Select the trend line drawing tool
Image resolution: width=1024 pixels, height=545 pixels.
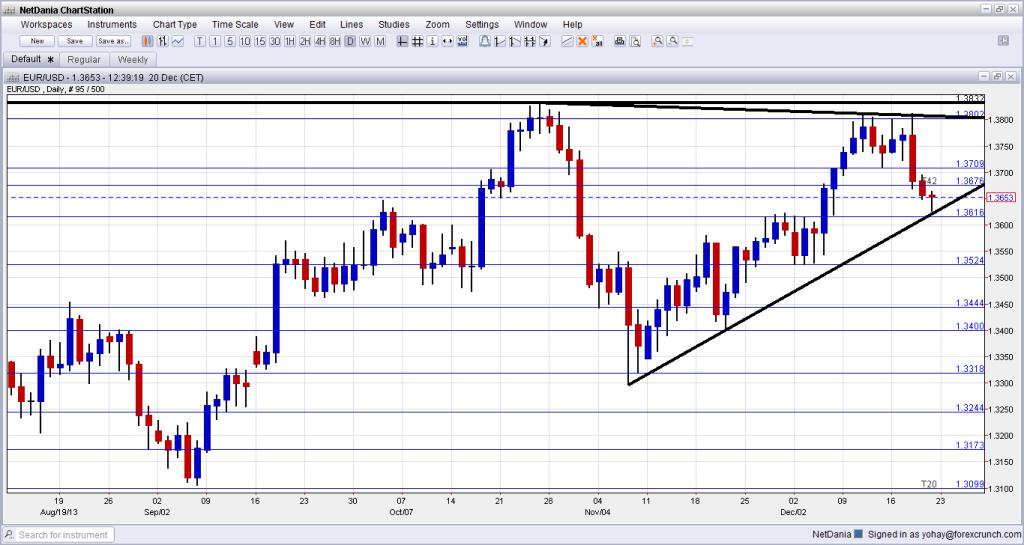[x=567, y=41]
